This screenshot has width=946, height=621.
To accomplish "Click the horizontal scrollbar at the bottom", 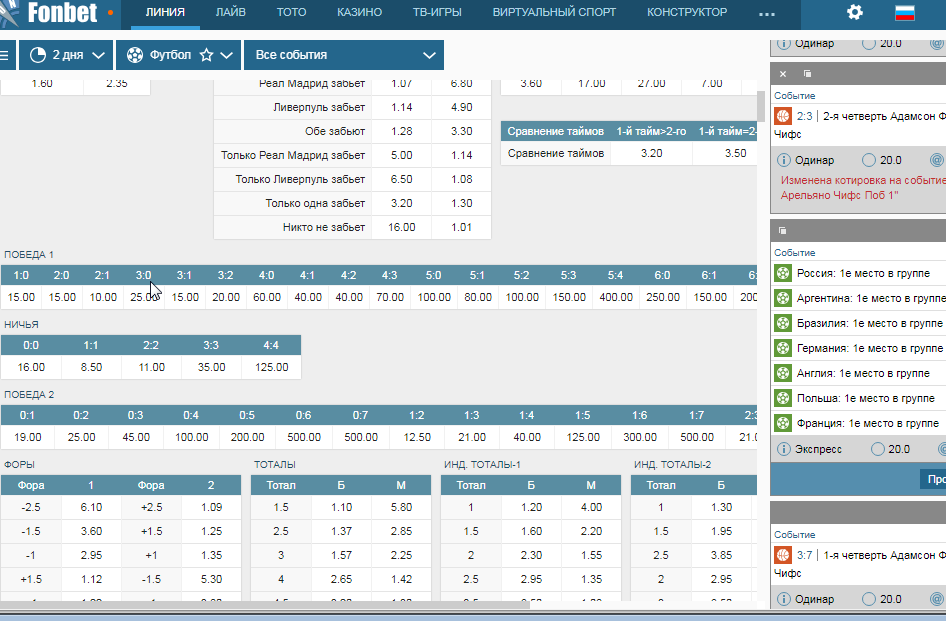I will (x=264, y=604).
